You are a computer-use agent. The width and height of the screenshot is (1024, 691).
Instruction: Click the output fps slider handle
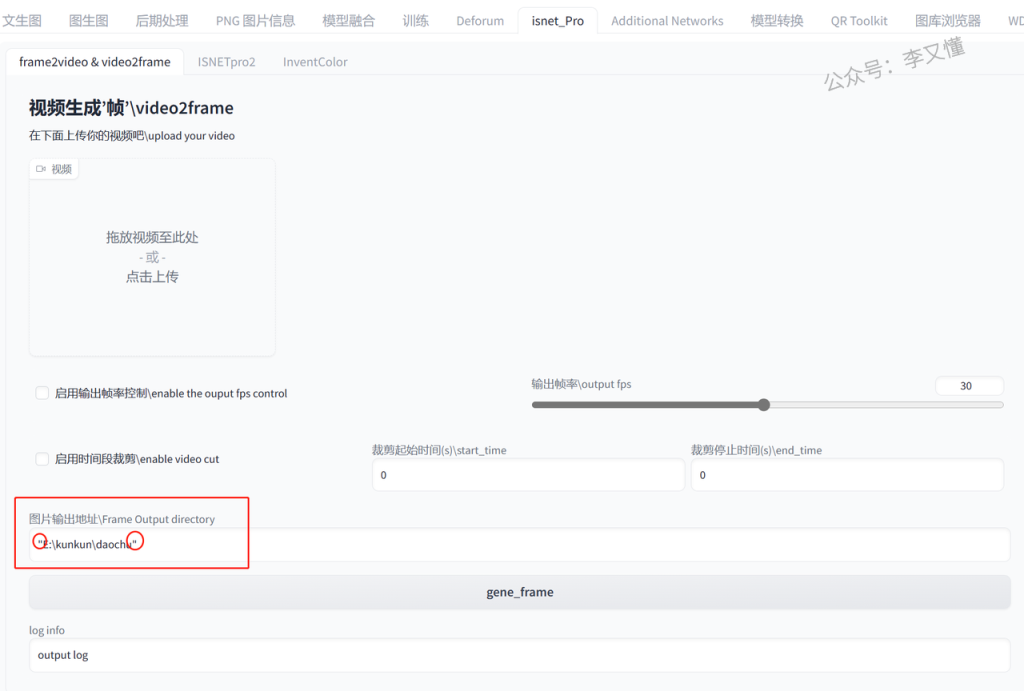(764, 405)
